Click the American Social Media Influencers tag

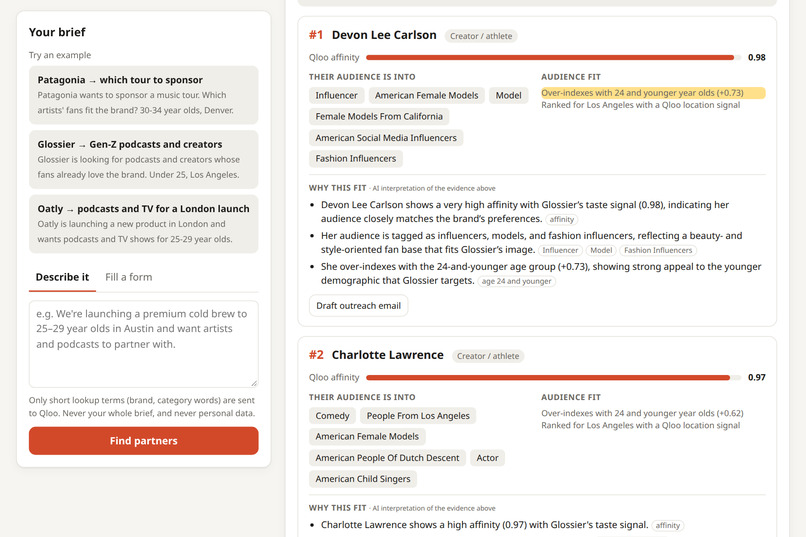386,138
